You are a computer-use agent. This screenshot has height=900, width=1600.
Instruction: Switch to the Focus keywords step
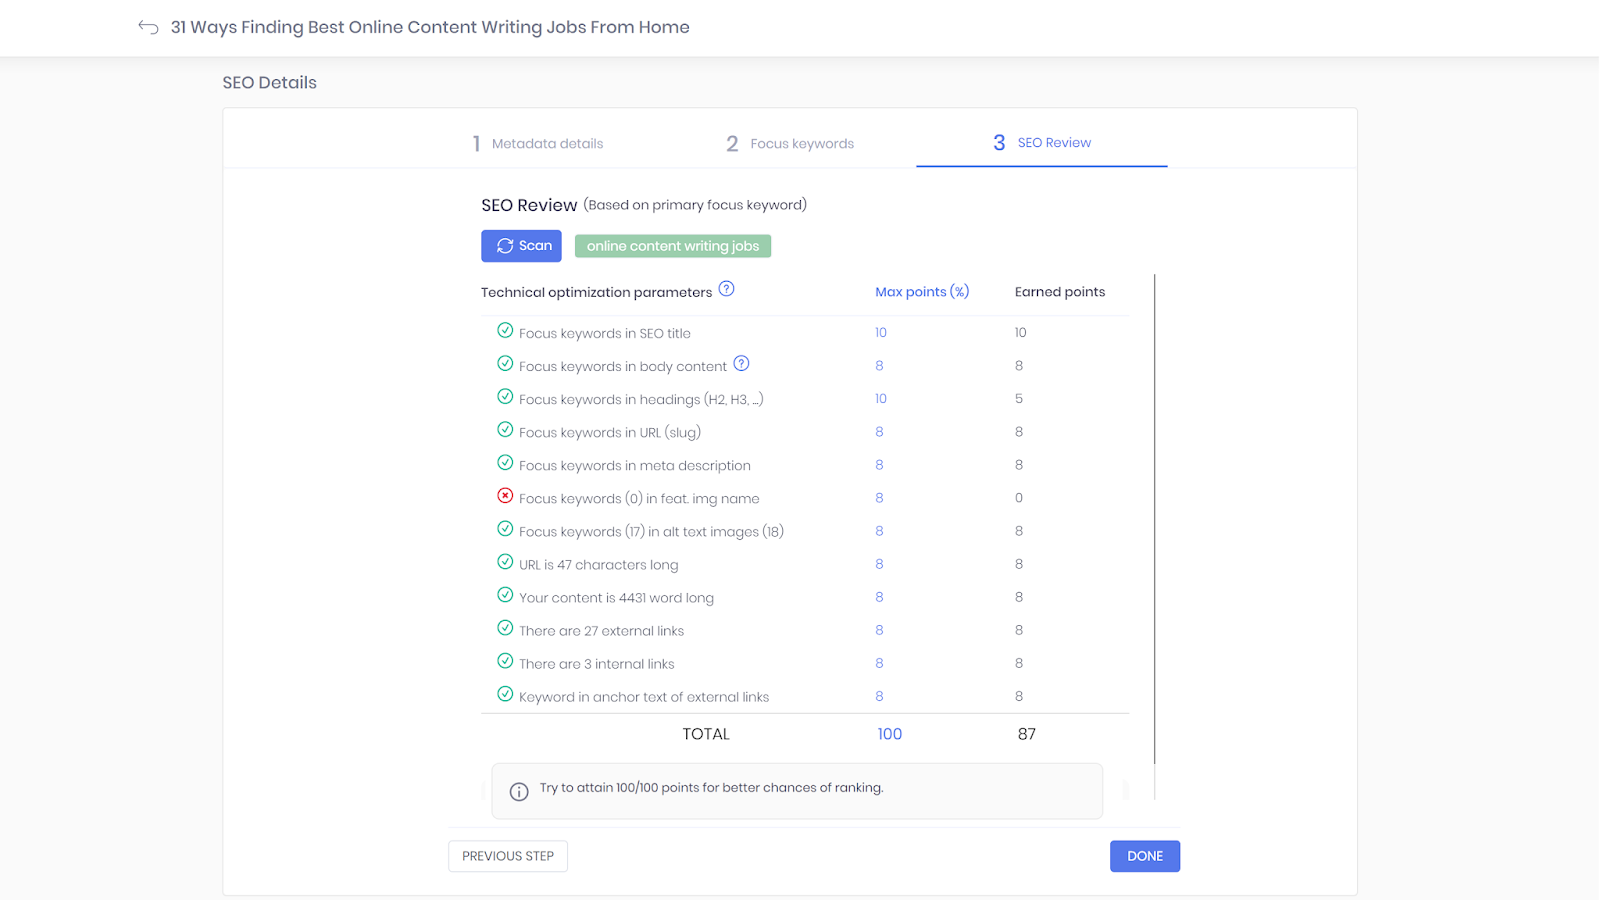click(x=790, y=144)
